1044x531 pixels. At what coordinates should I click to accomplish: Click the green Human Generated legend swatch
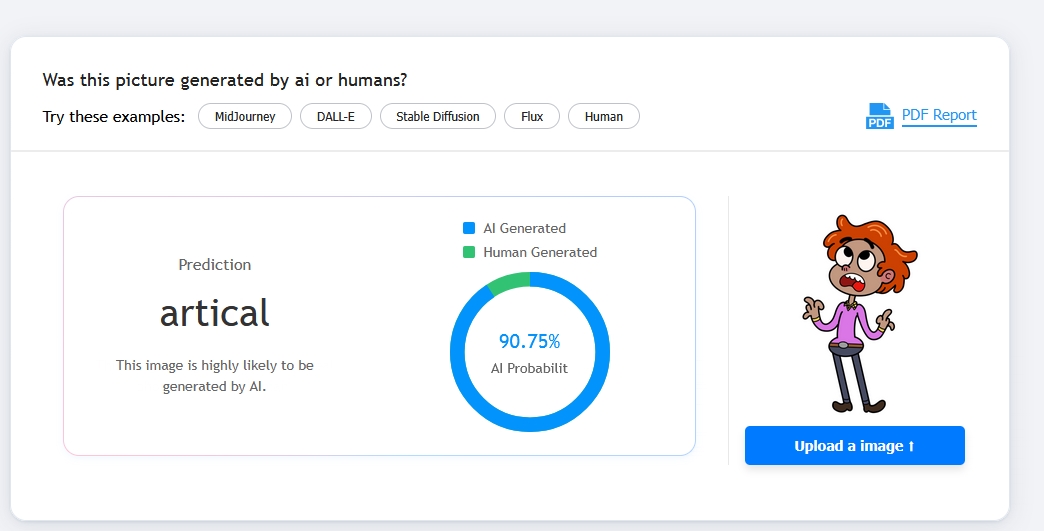[x=469, y=252]
